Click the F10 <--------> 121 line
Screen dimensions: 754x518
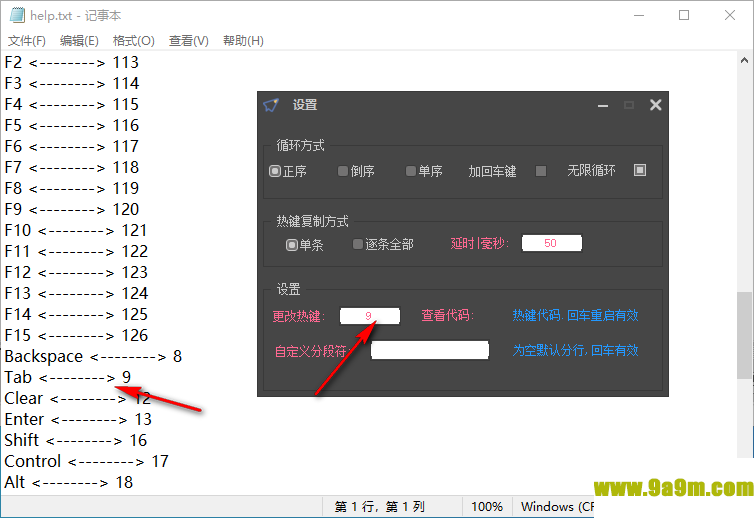76,231
